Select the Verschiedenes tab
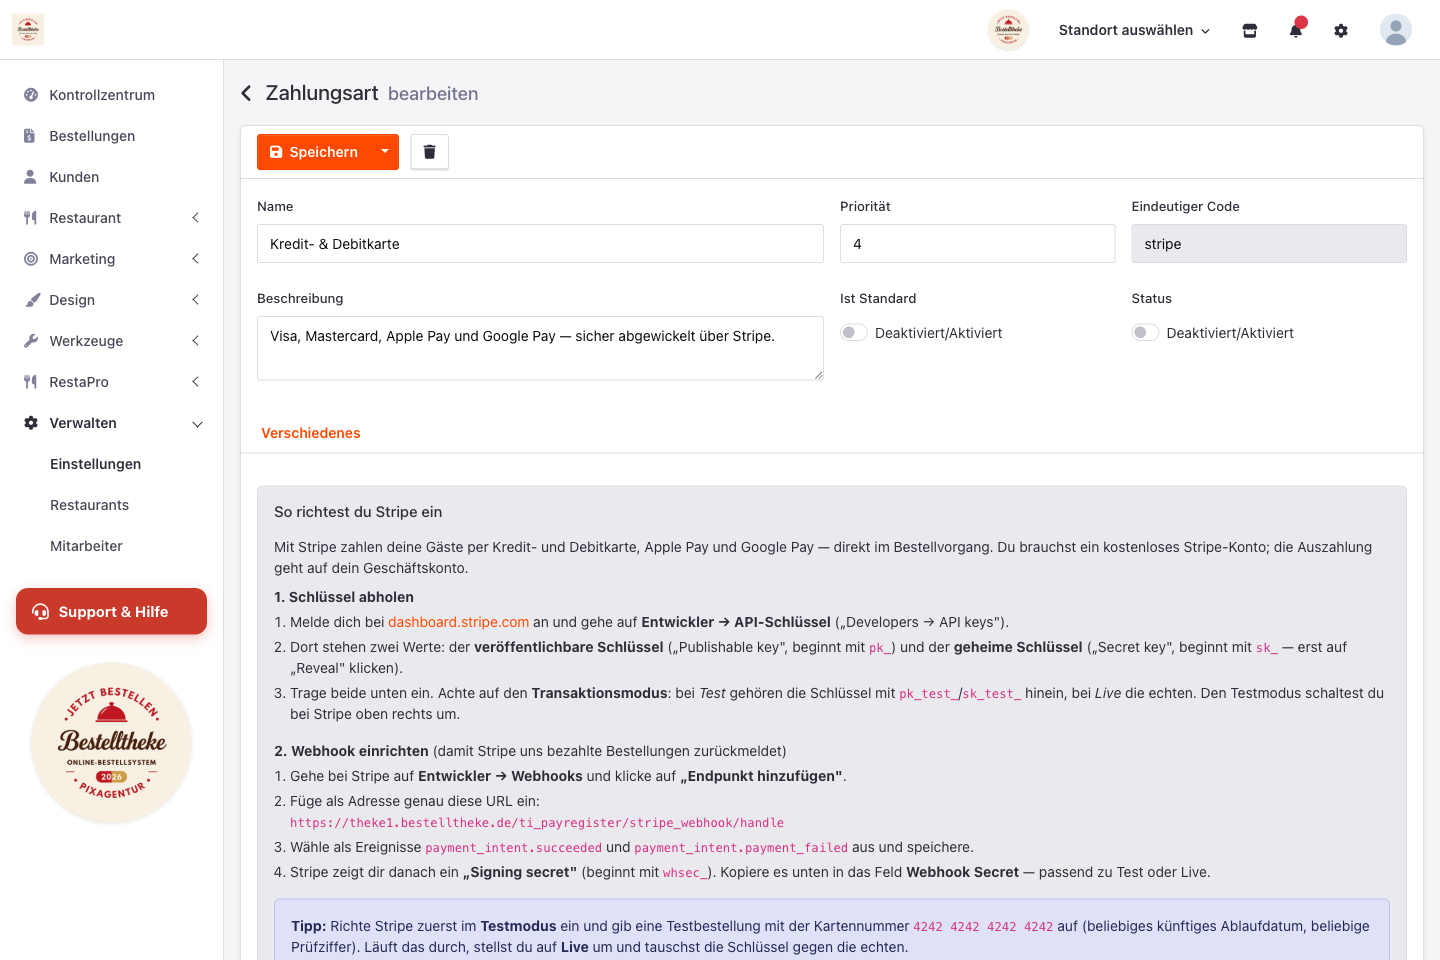Viewport: 1440px width, 960px height. tap(311, 433)
